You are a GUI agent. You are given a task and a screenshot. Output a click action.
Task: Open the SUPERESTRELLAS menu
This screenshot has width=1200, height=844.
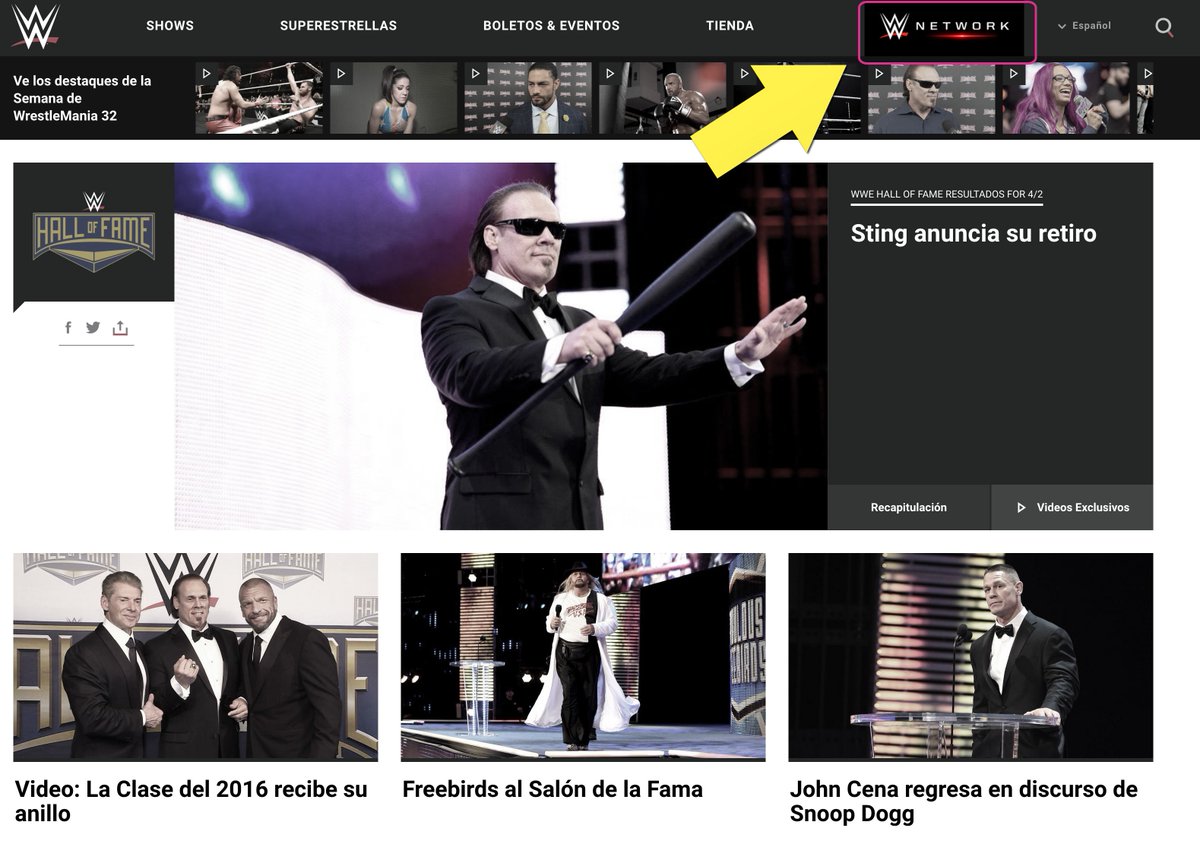tap(338, 26)
